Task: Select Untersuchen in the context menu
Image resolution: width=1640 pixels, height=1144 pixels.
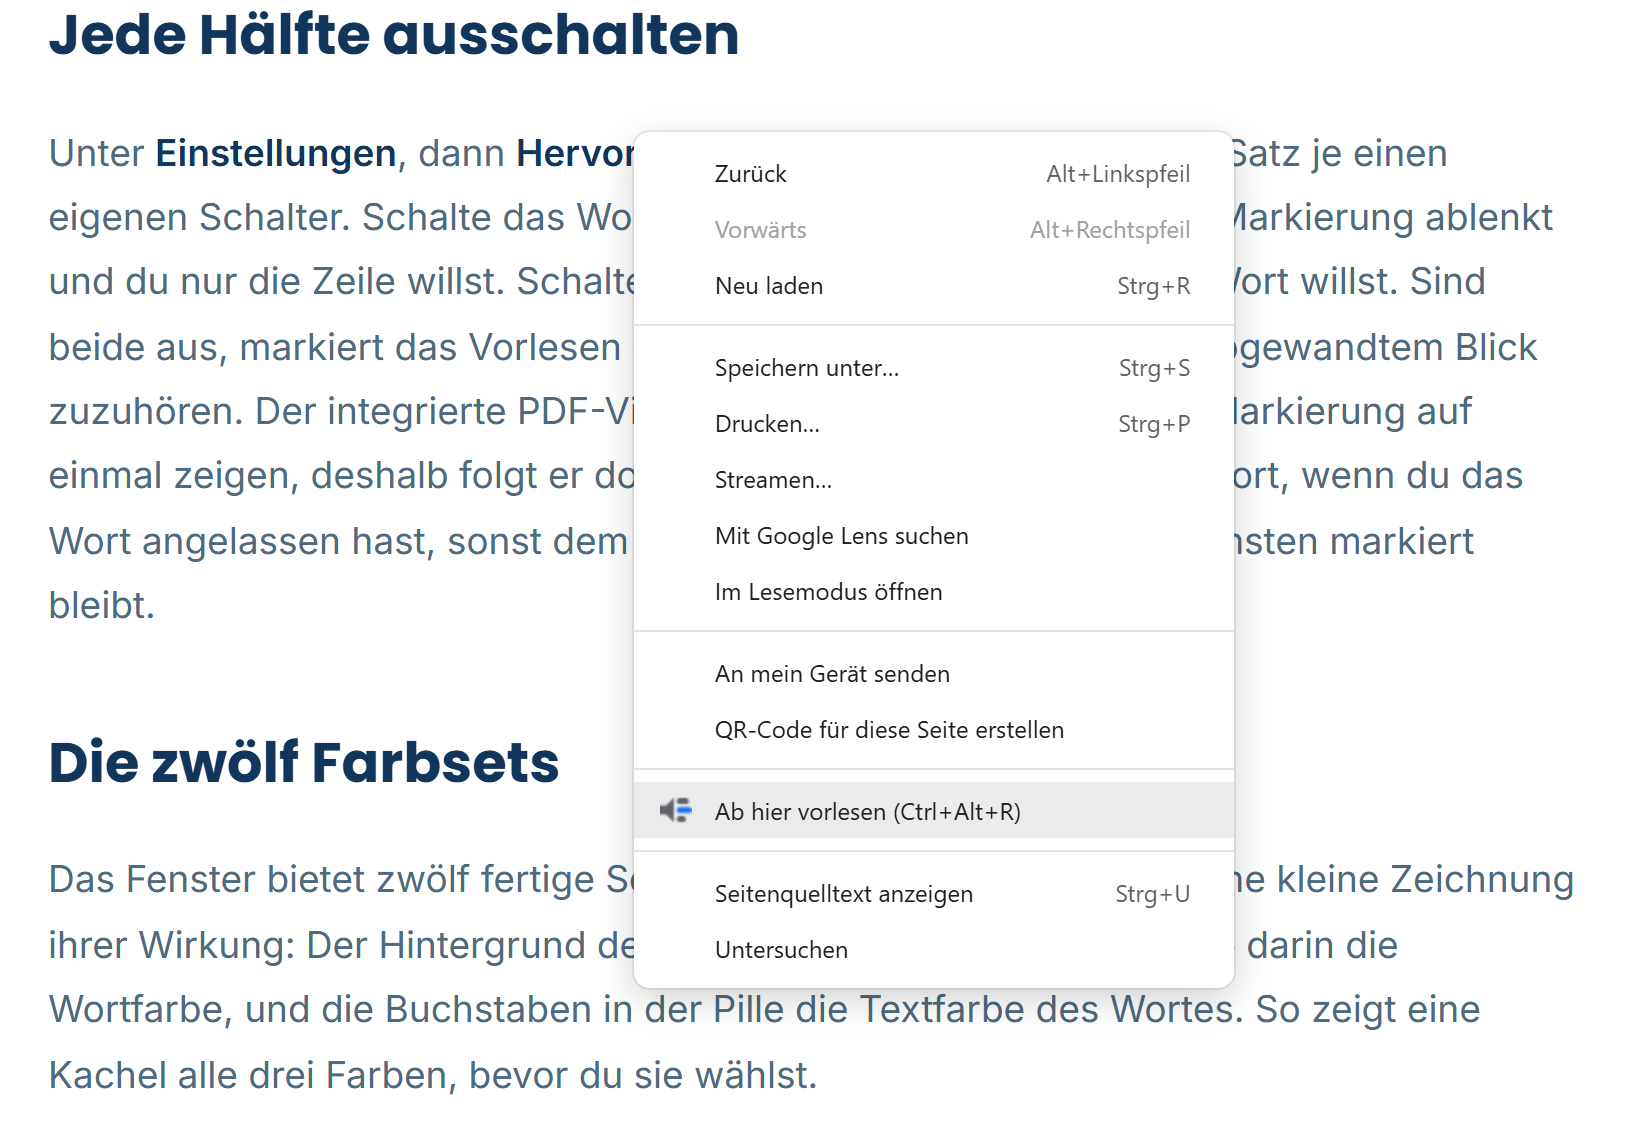Action: point(934,950)
